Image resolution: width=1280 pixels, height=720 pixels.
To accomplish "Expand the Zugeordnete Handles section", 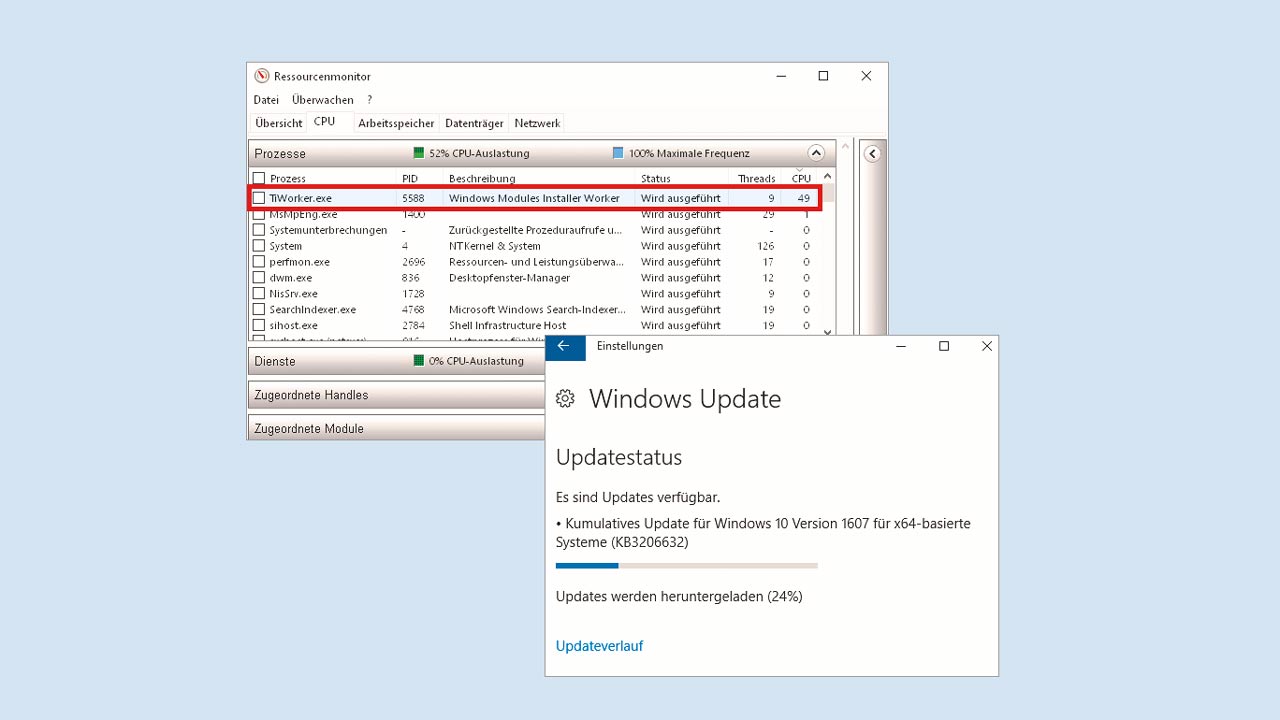I will (396, 395).
